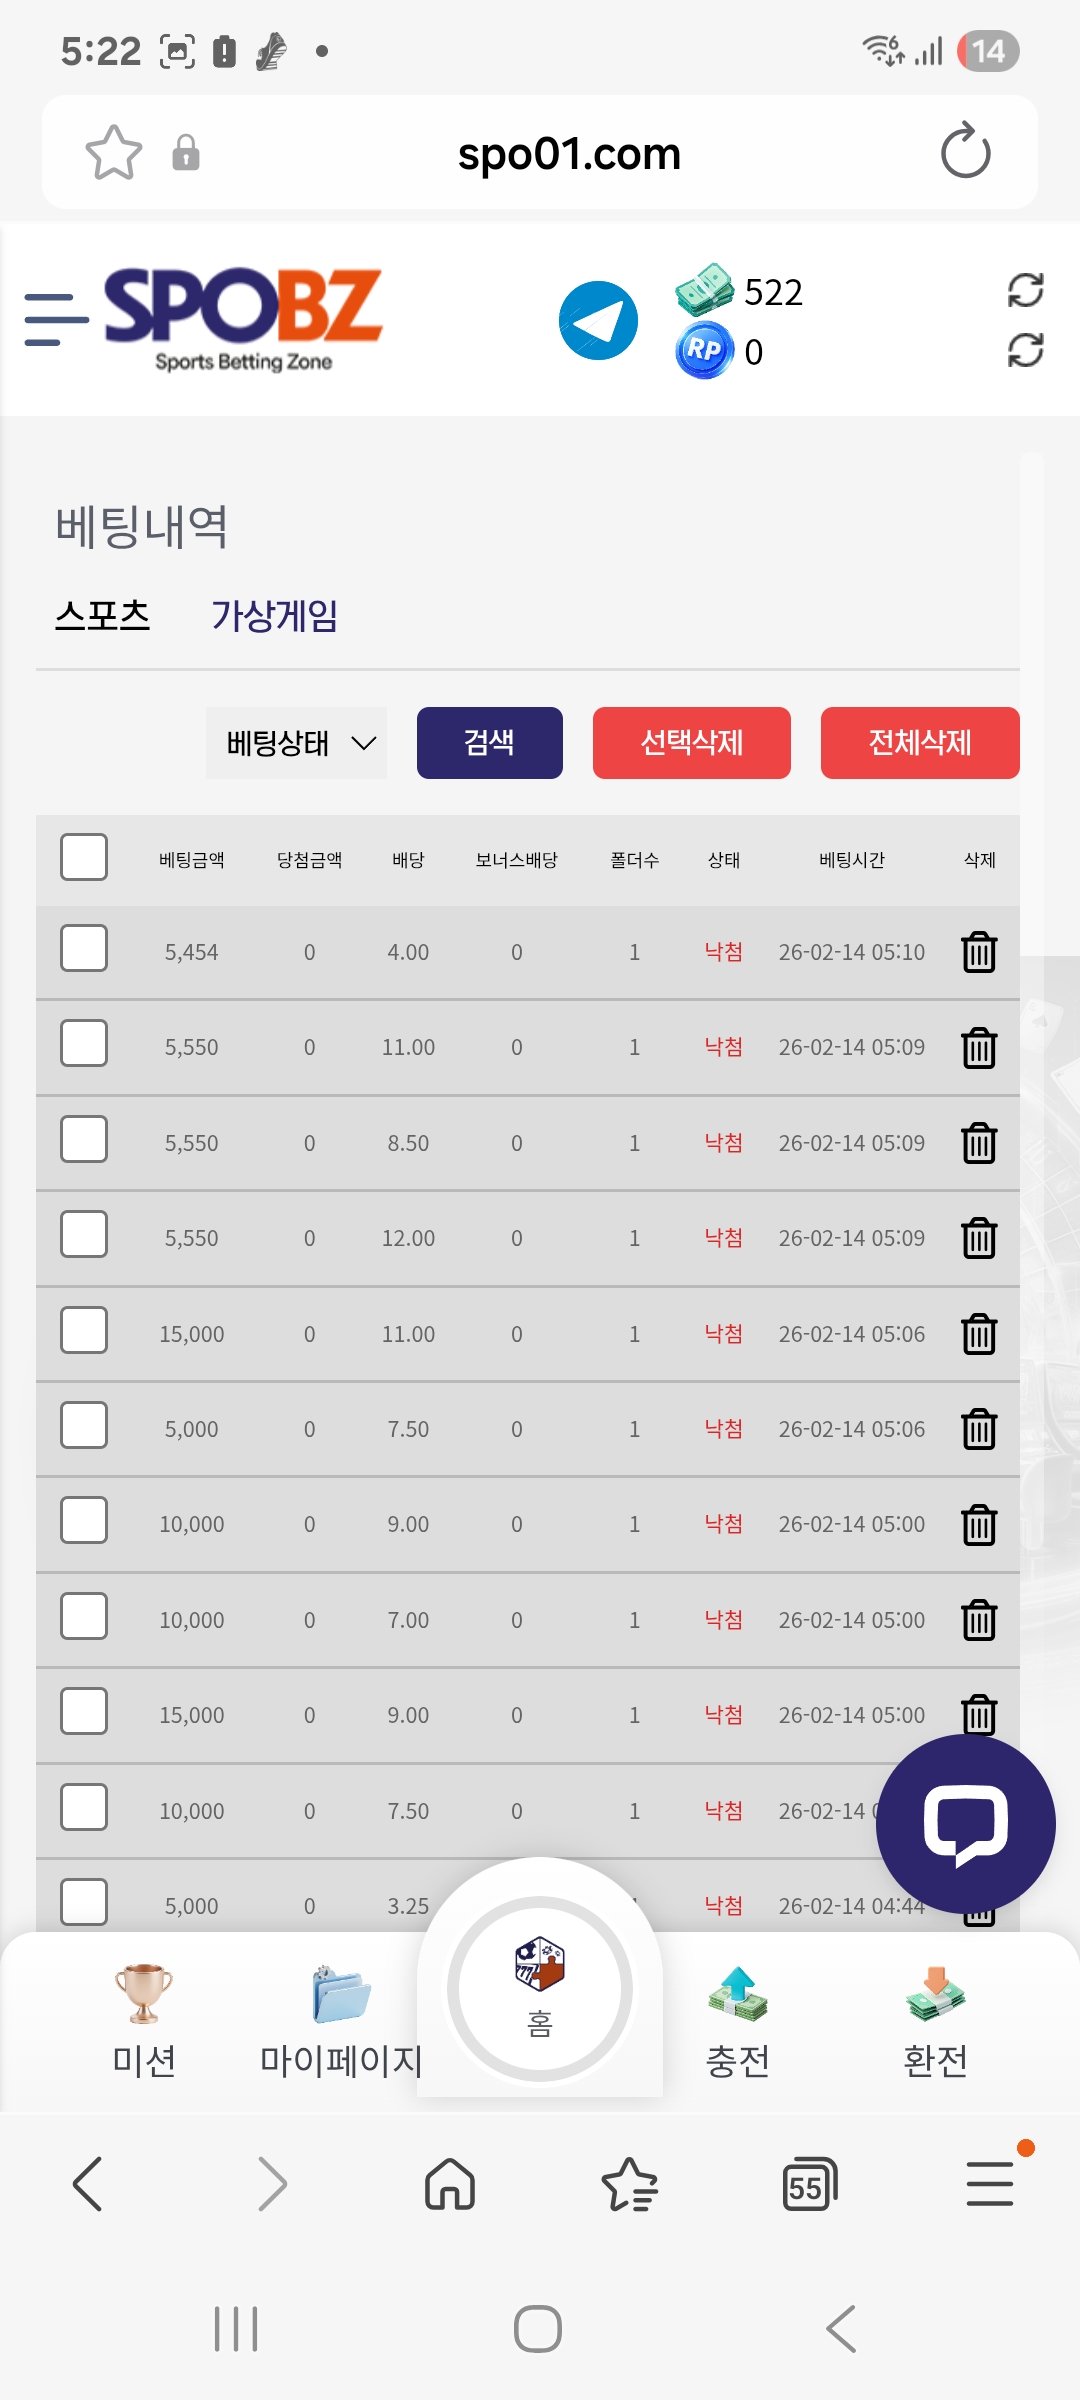
Task: Switch to the 가상게임 tab
Action: pos(274,615)
